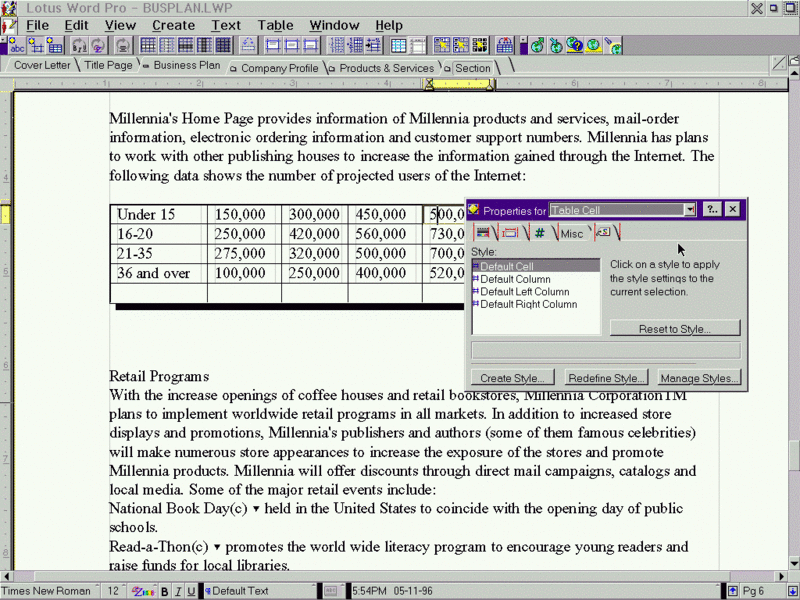The height and width of the screenshot is (600, 800).
Task: Click the globe with blue down arrow icon
Action: point(556,46)
